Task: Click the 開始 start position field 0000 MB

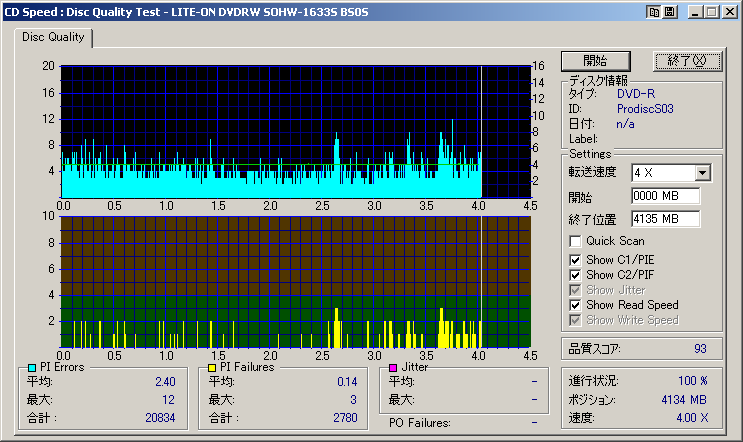Action: tap(665, 196)
